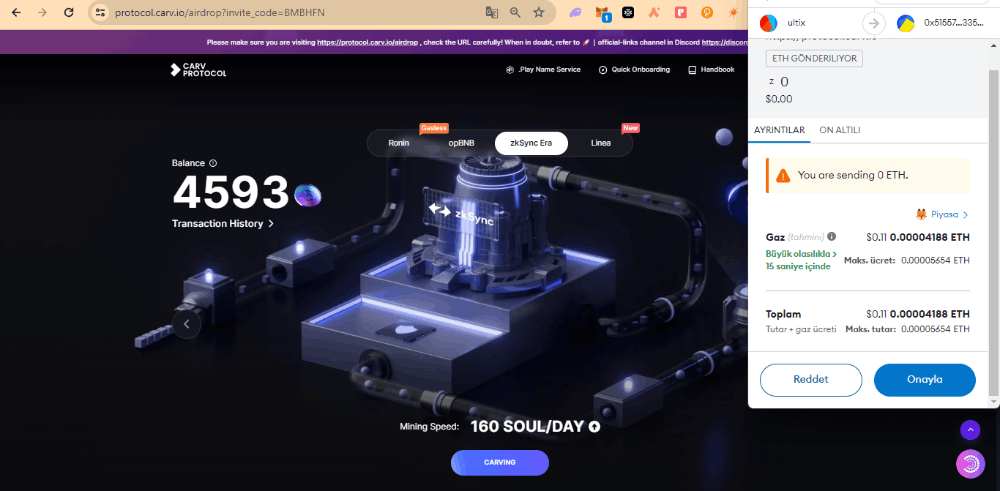Expand the 'Büyük olasılıkla' time estimate
1000x491 pixels.
[802, 260]
